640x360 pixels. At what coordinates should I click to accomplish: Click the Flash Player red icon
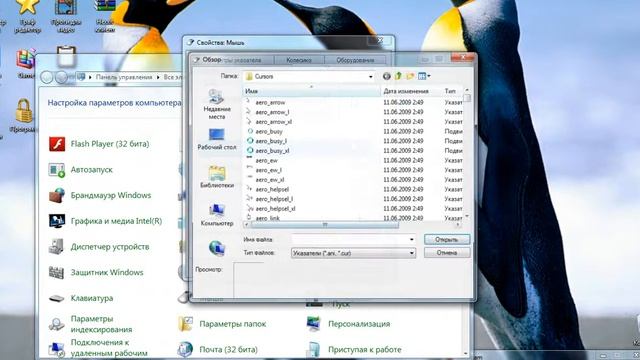(x=57, y=144)
